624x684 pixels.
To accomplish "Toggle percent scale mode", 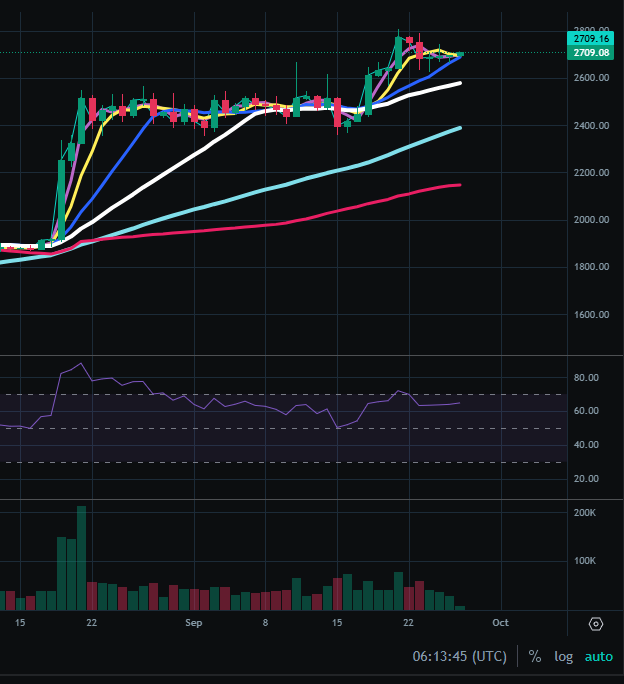I will pos(535,656).
